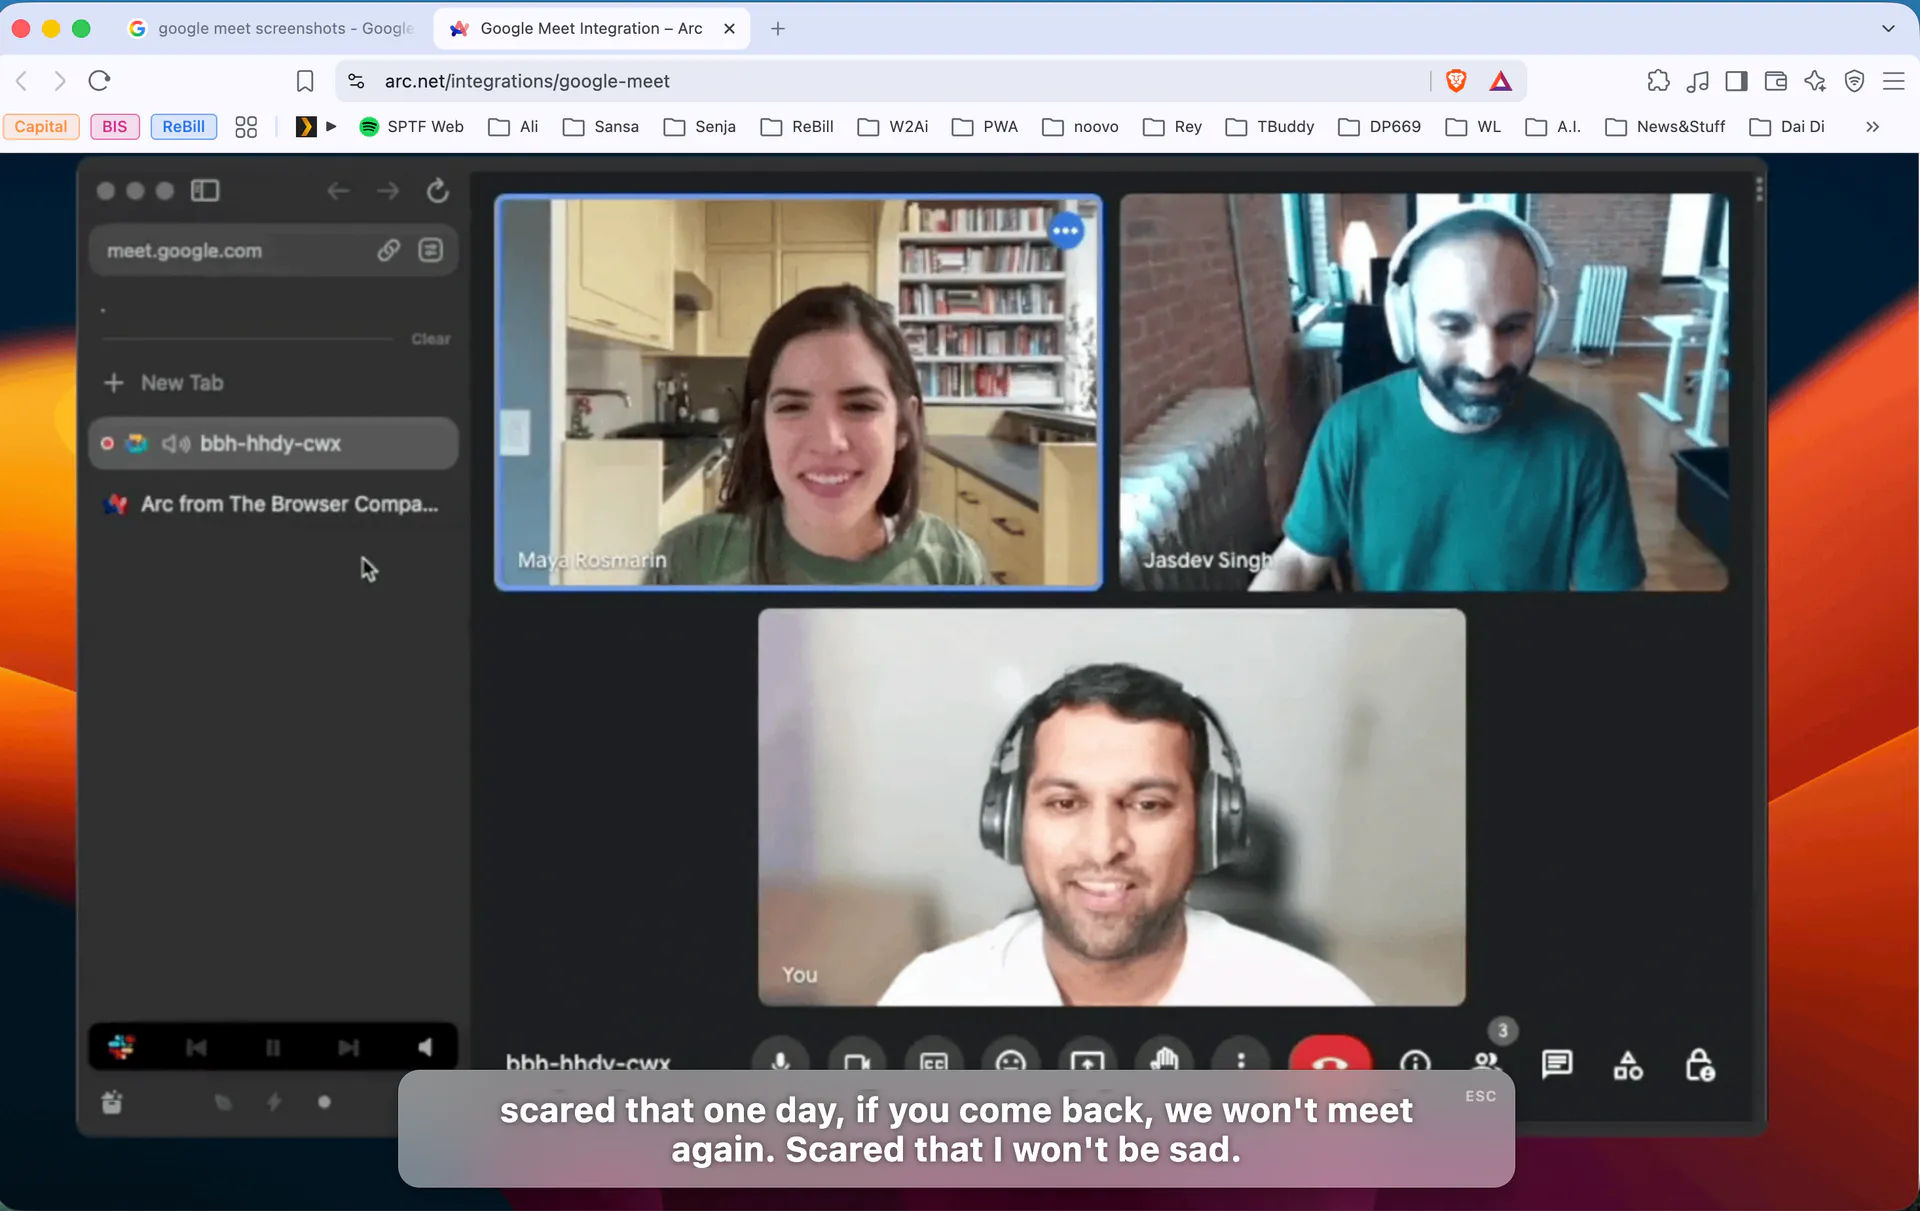This screenshot has width=1920, height=1211.
Task: Open the extensions puzzle icon
Action: (1658, 81)
